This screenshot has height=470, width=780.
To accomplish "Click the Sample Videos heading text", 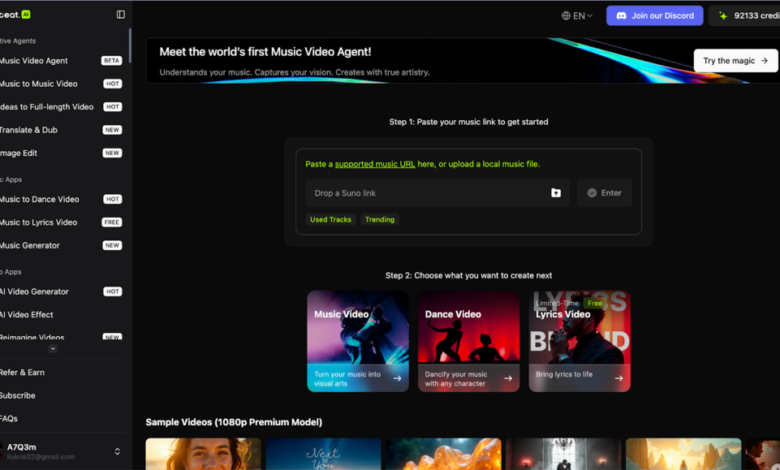I will click(x=234, y=422).
